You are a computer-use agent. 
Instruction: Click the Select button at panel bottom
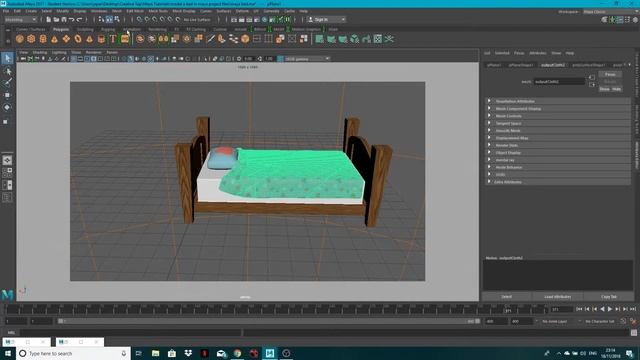click(507, 297)
